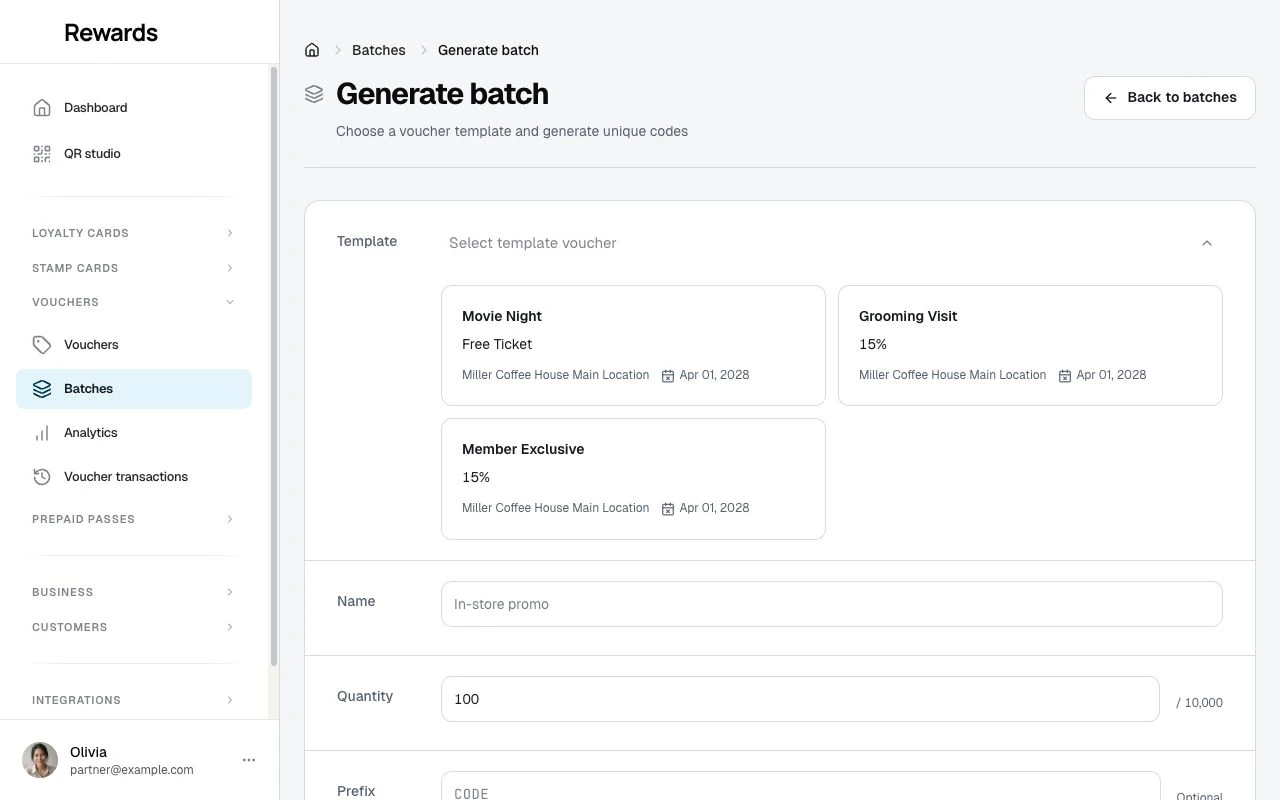
Task: Click the Voucher transactions history icon
Action: click(42, 477)
